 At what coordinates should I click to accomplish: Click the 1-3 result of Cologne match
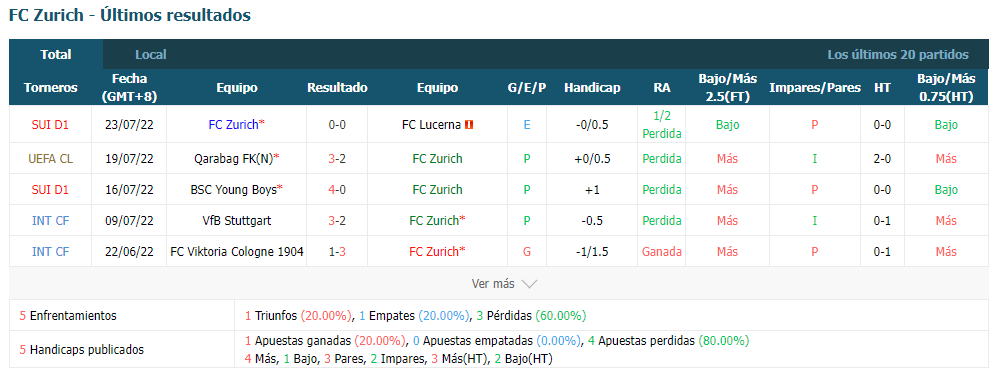click(x=337, y=252)
